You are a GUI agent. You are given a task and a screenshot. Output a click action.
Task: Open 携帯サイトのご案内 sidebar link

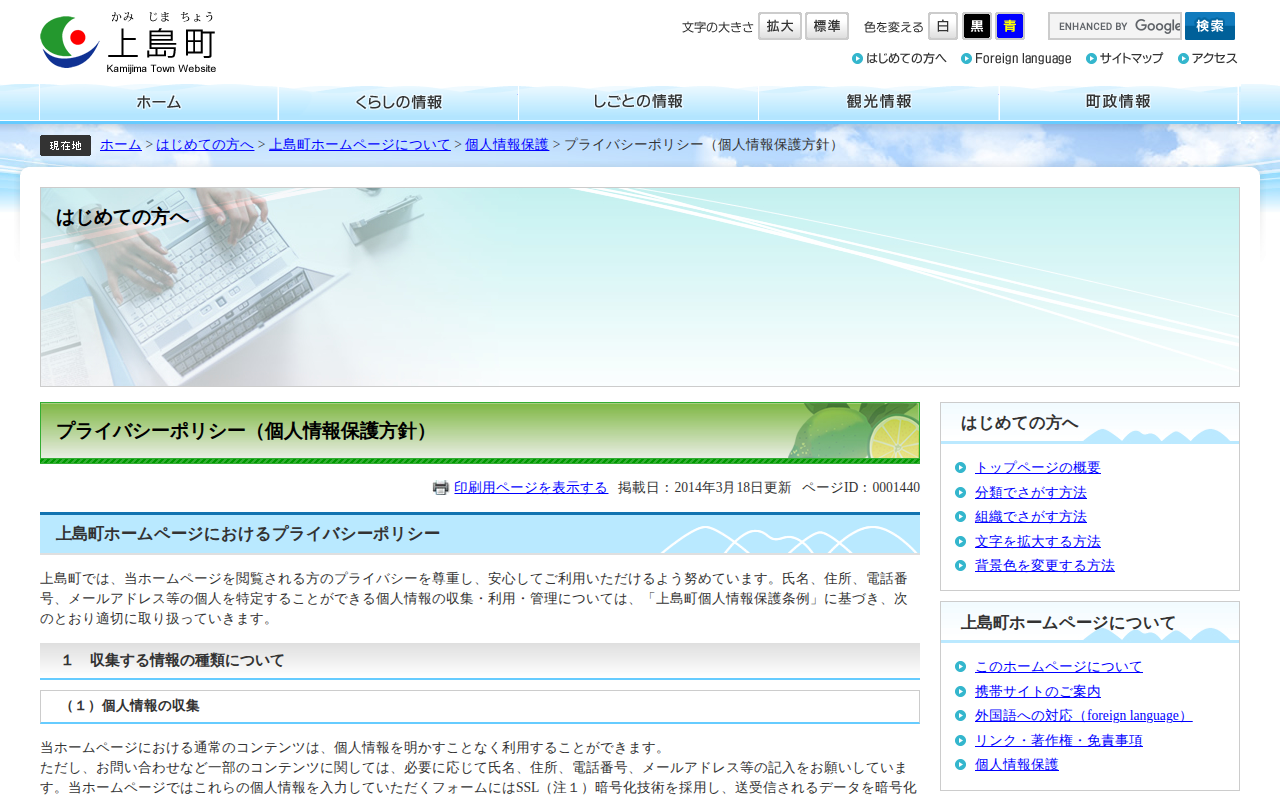tap(1038, 691)
